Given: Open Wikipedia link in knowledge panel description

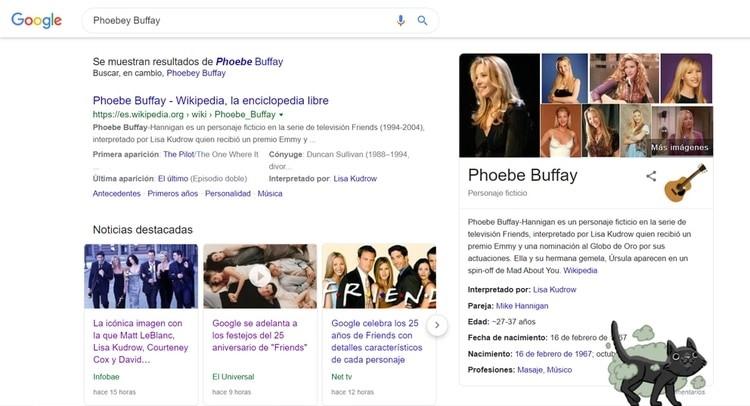Looking at the screenshot, I should pyautogui.click(x=580, y=270).
